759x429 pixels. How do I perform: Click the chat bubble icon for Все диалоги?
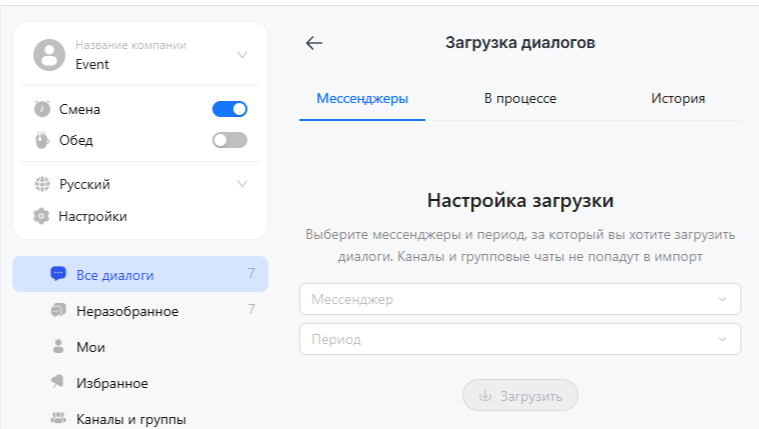coord(58,274)
